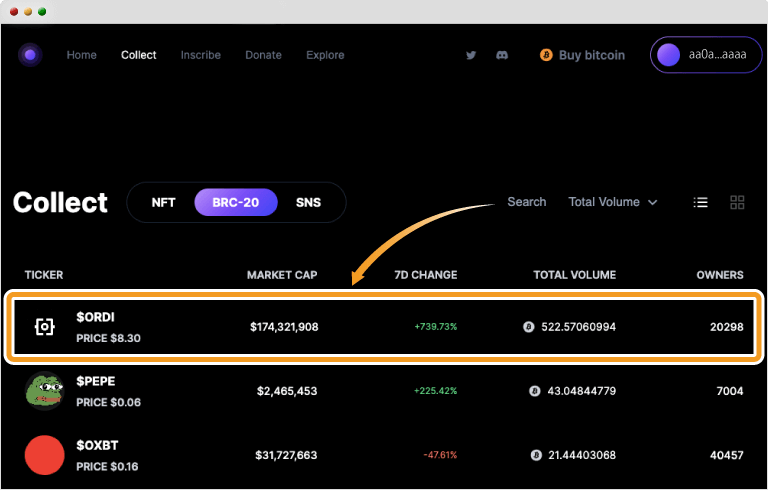Click the bitcoin icon beside 522.57060994
768x490 pixels.
point(528,327)
